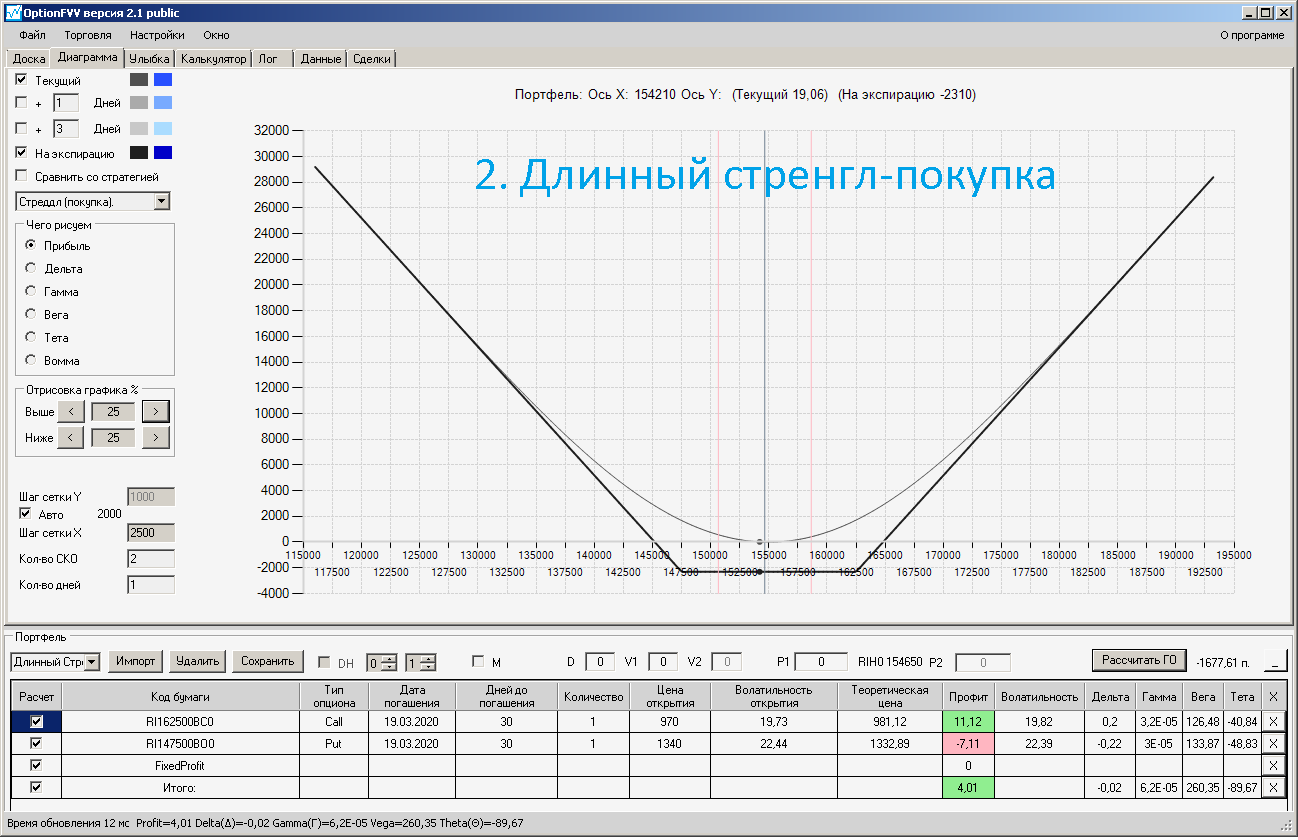Pick the dark blue swatch beside На экспирацию

tap(163, 153)
